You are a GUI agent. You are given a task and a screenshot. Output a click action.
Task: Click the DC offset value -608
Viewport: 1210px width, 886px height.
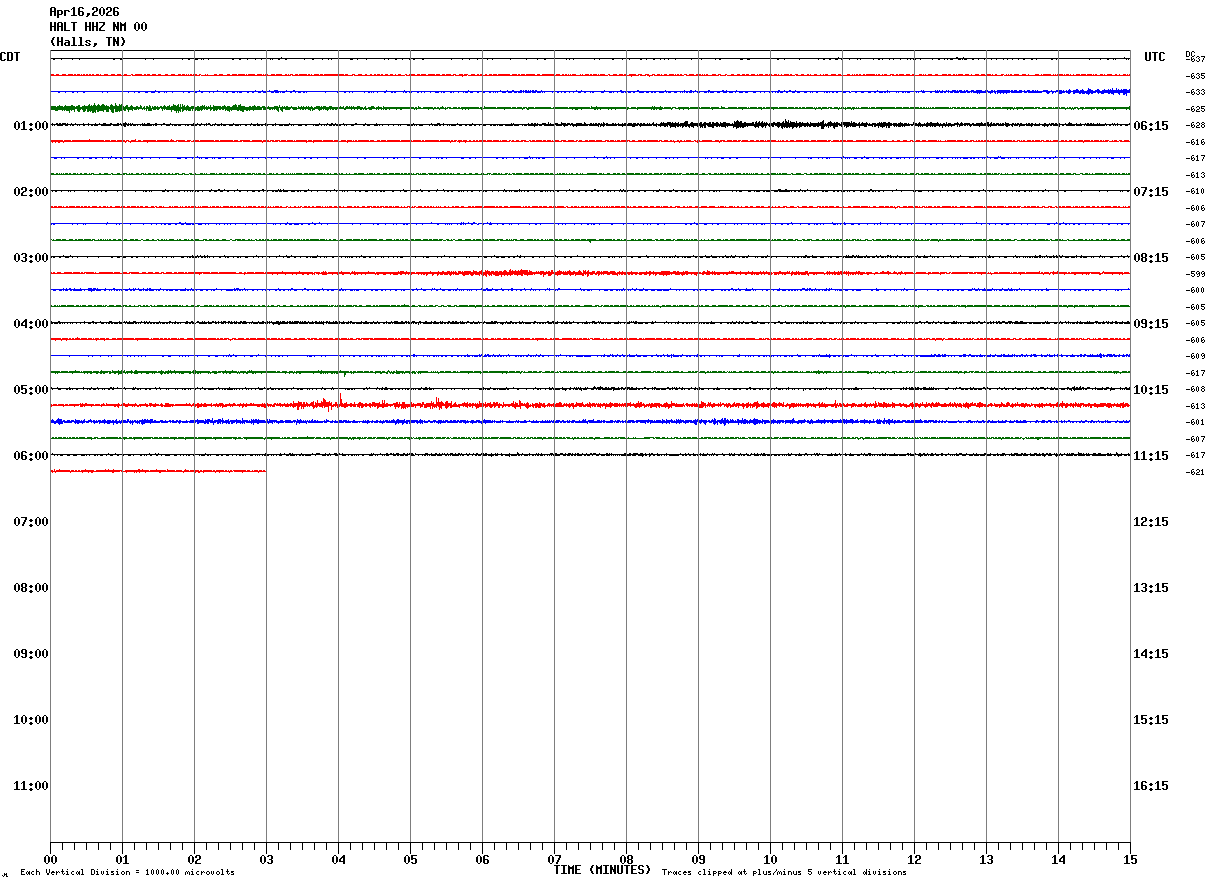coord(1195,389)
